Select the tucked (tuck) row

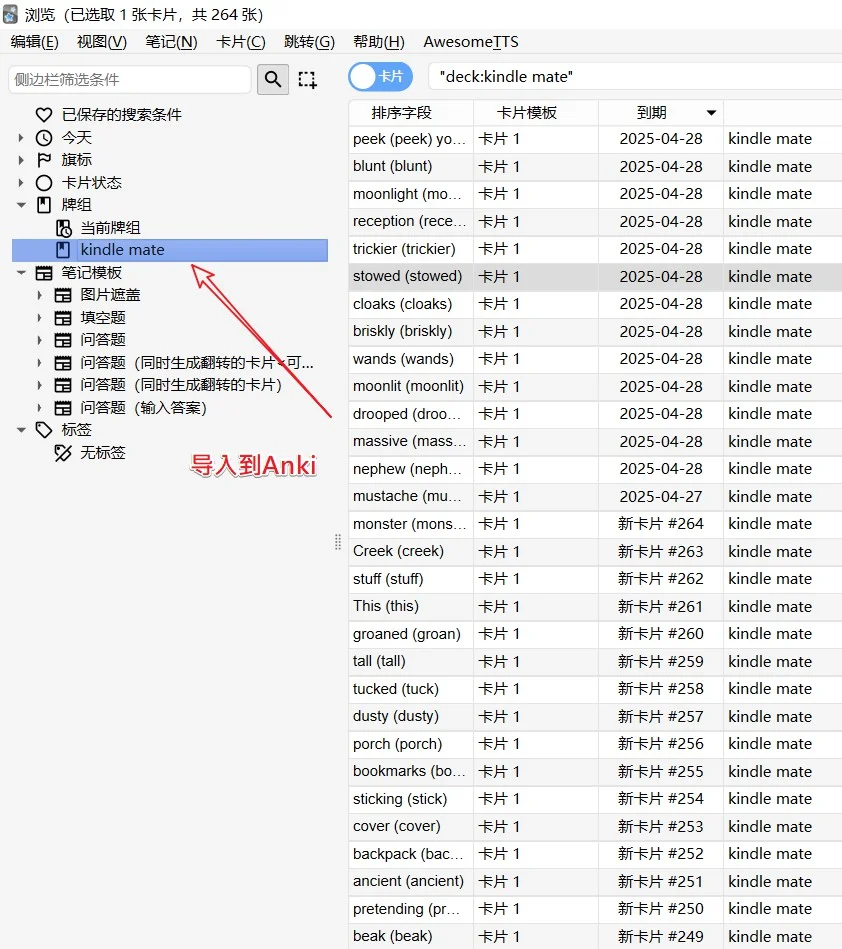[x=595, y=689]
